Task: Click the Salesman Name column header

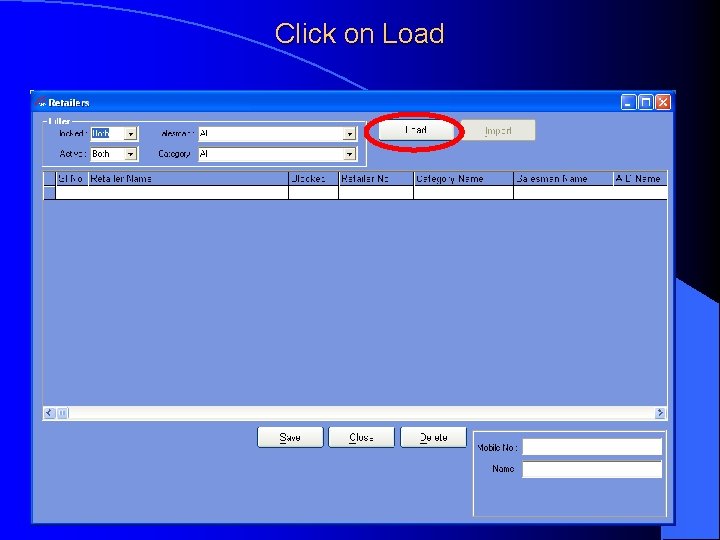Action: [563, 179]
